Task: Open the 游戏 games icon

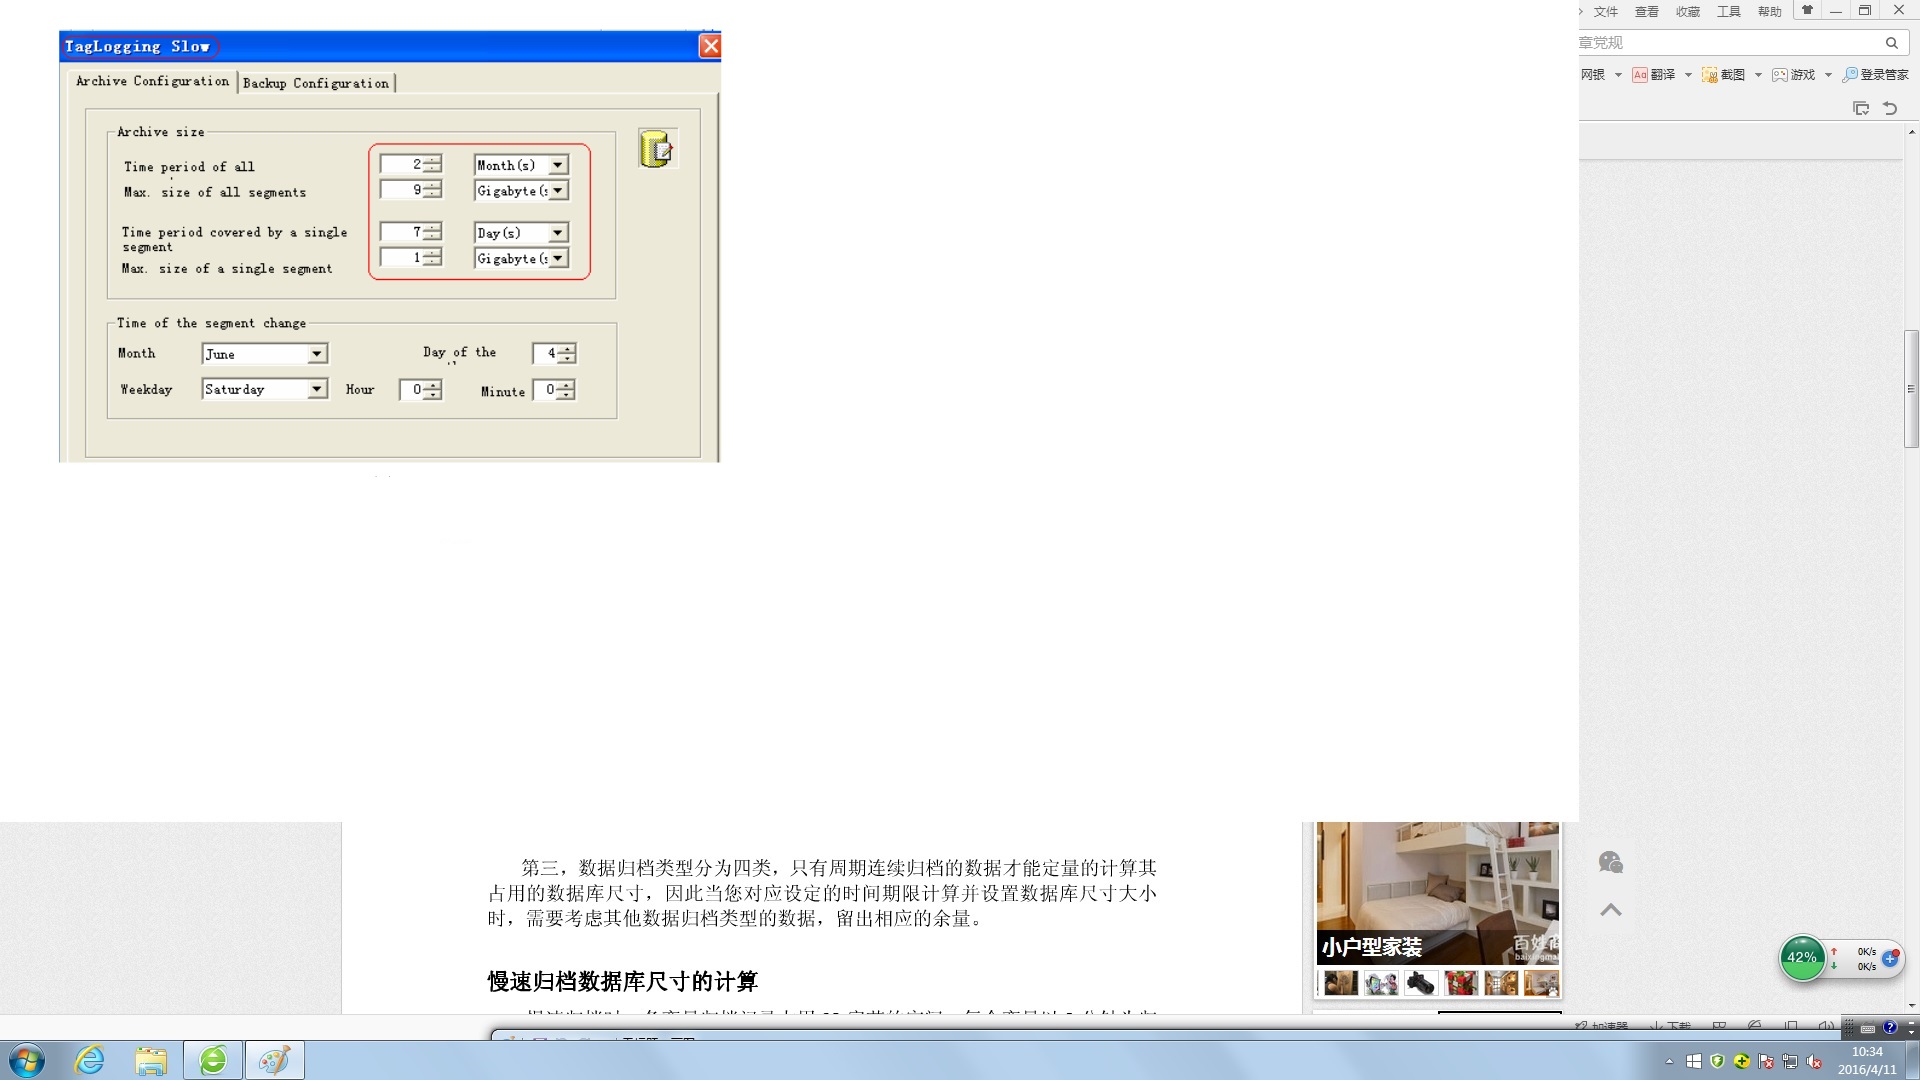Action: [x=1780, y=75]
